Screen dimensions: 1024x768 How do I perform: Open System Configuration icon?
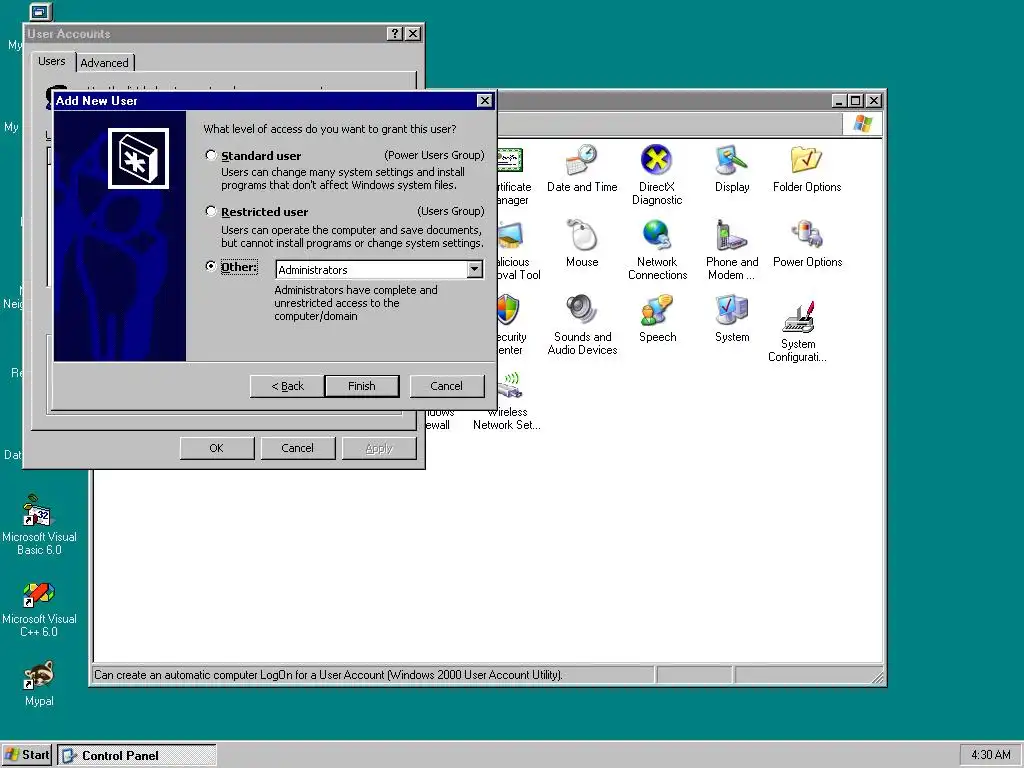coord(797,331)
